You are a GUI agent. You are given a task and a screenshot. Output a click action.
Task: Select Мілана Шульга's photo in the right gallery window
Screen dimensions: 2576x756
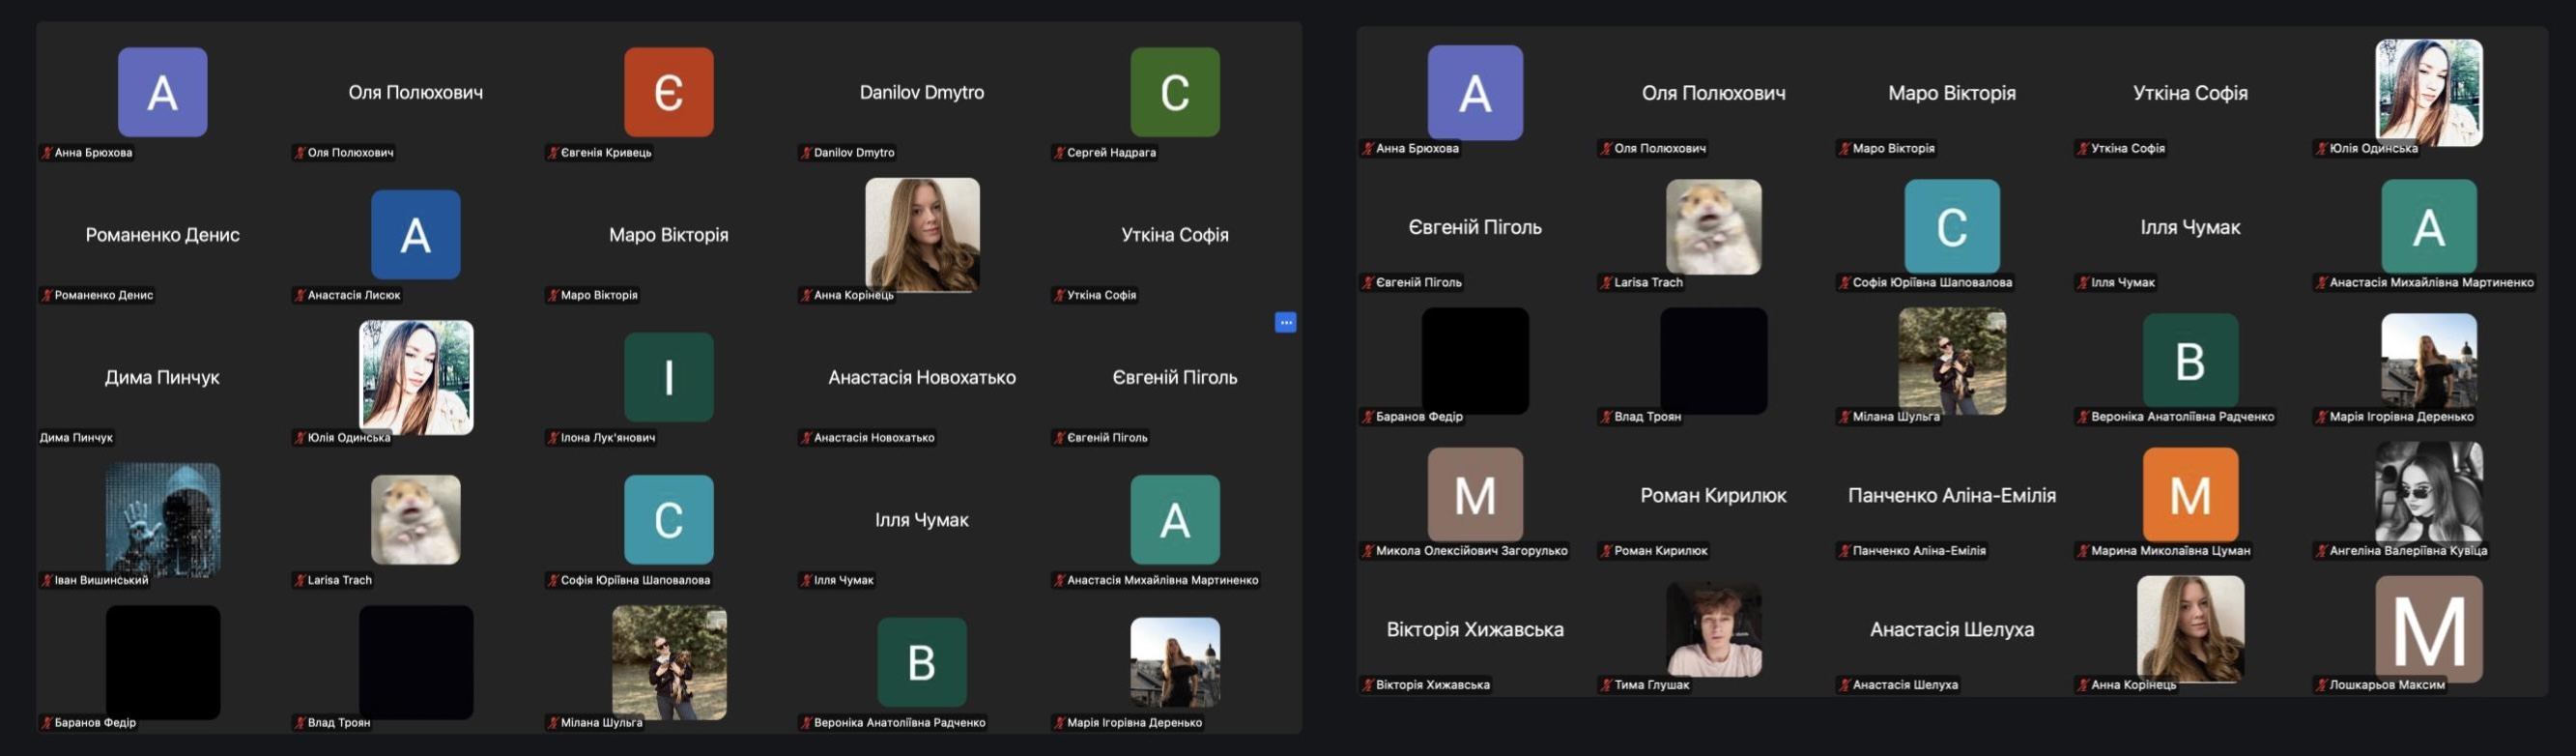point(1952,361)
